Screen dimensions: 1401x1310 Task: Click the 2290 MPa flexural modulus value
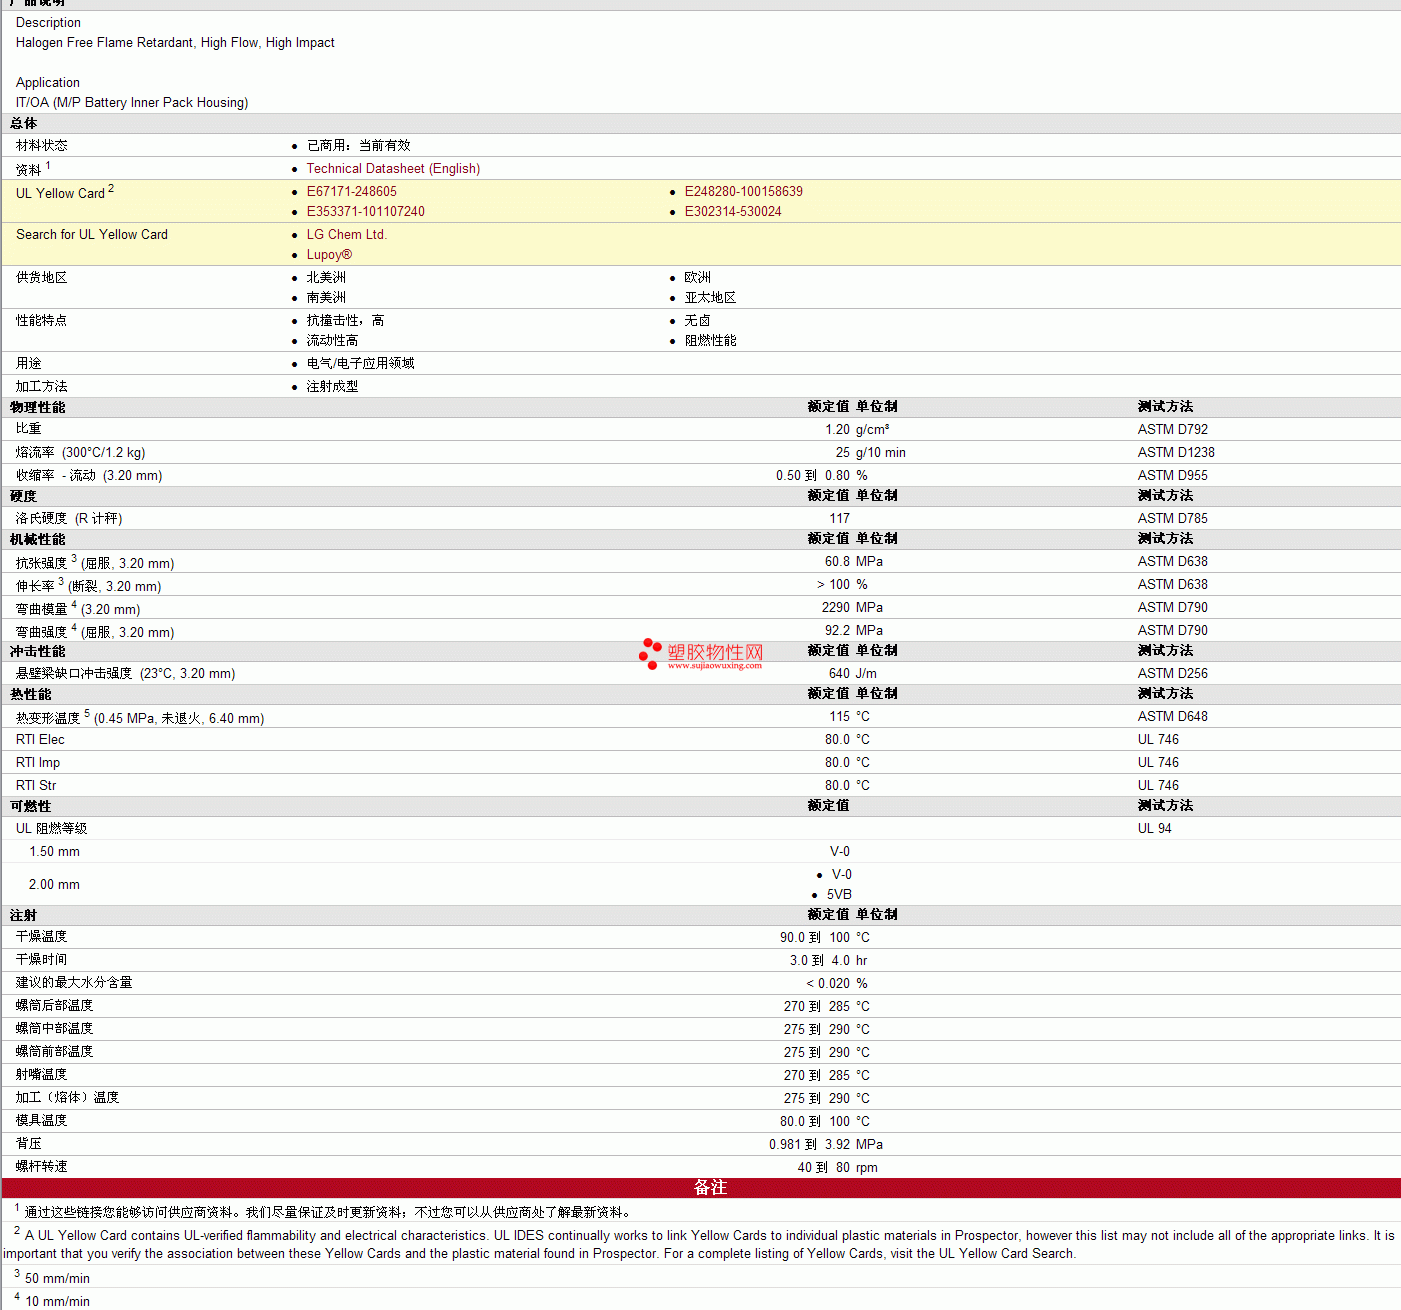852,608
